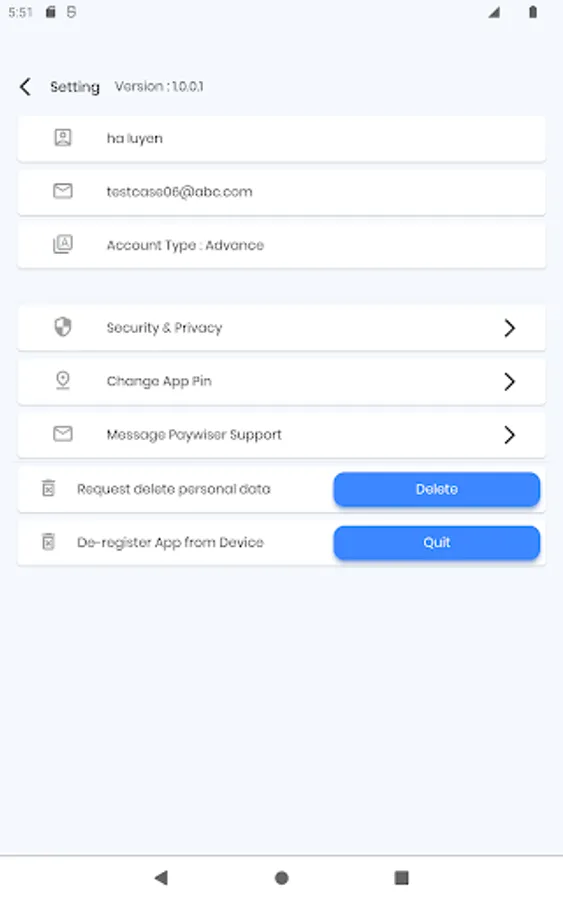Open the Message Paywiser Support chevron arrow

(x=509, y=435)
